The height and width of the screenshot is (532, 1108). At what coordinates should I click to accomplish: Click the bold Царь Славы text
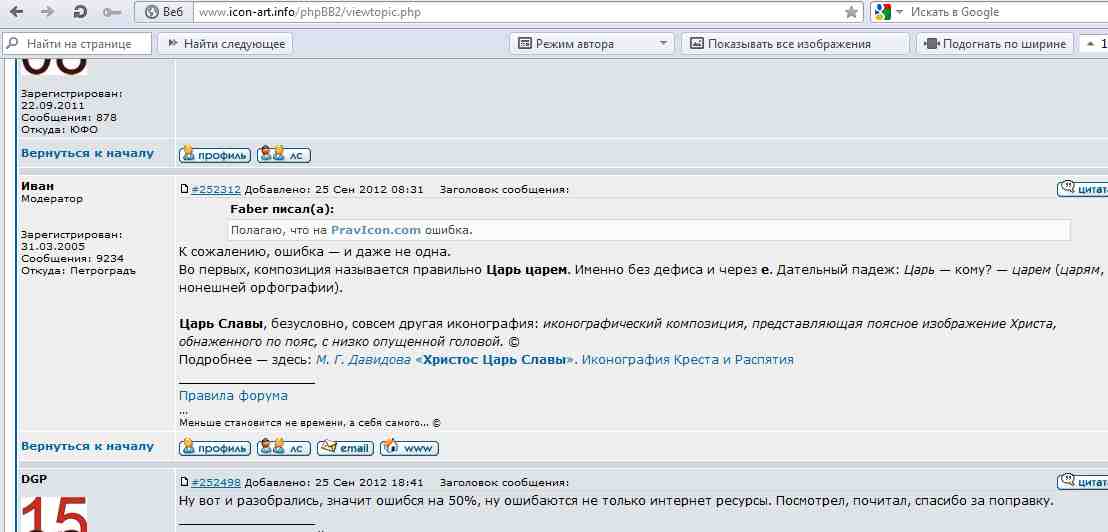click(223, 324)
